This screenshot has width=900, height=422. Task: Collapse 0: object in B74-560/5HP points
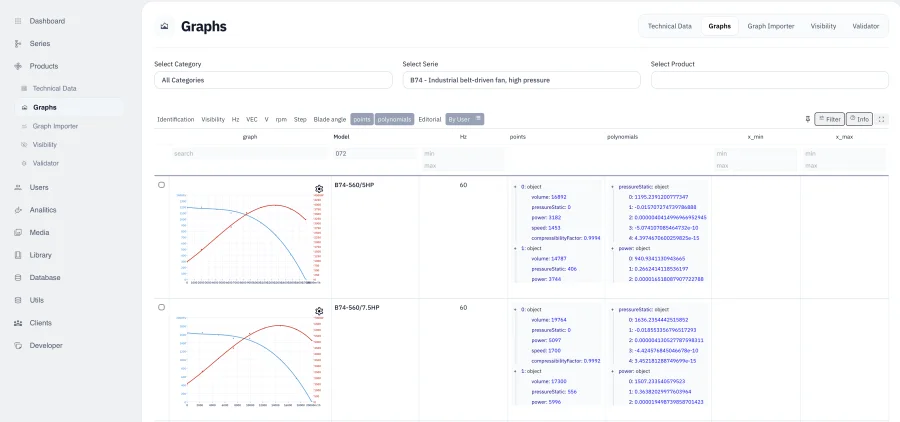pyautogui.click(x=516, y=187)
